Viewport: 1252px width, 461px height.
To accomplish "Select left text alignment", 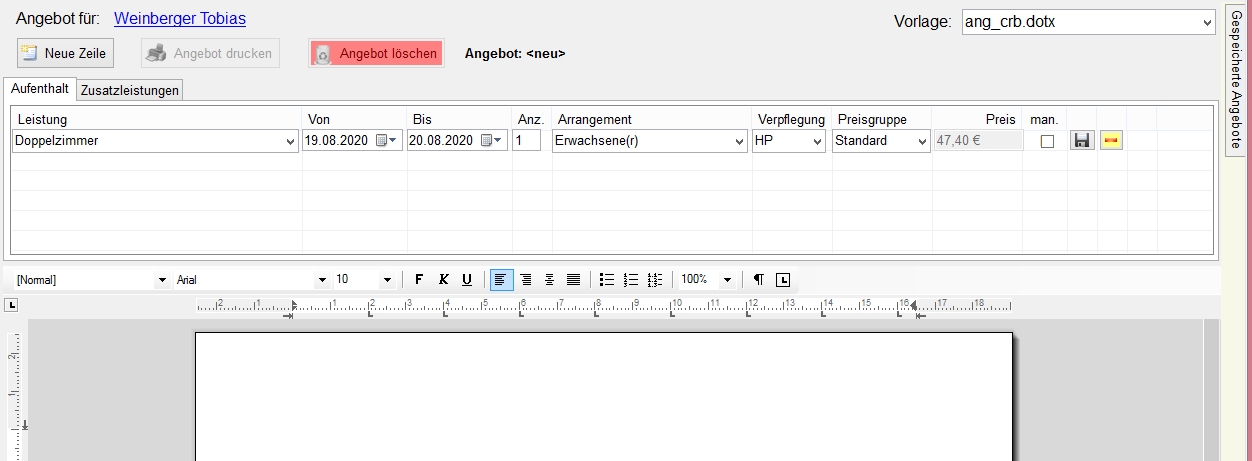I will tap(501, 280).
